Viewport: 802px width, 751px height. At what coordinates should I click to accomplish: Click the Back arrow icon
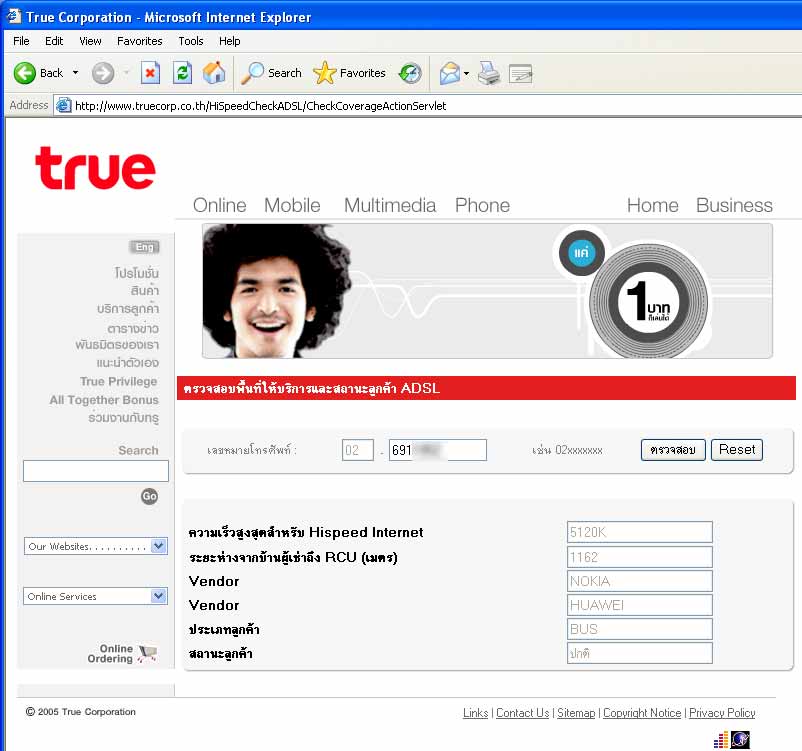[25, 73]
